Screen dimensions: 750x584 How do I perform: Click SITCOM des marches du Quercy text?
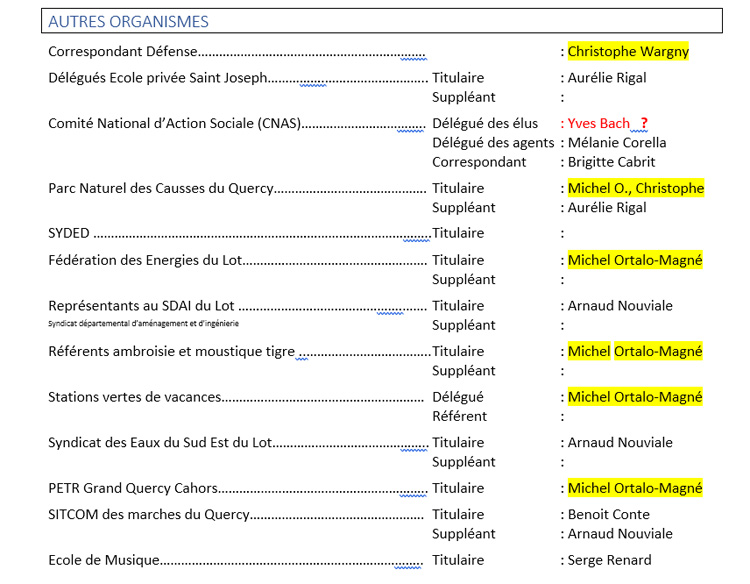click(x=149, y=515)
